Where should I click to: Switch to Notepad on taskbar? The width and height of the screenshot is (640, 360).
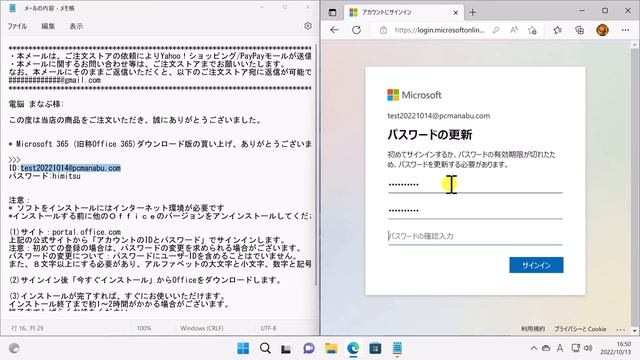(397, 348)
